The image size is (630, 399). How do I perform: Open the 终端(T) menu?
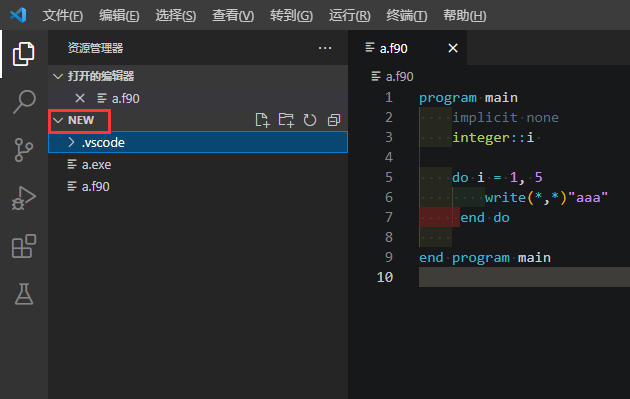point(407,16)
